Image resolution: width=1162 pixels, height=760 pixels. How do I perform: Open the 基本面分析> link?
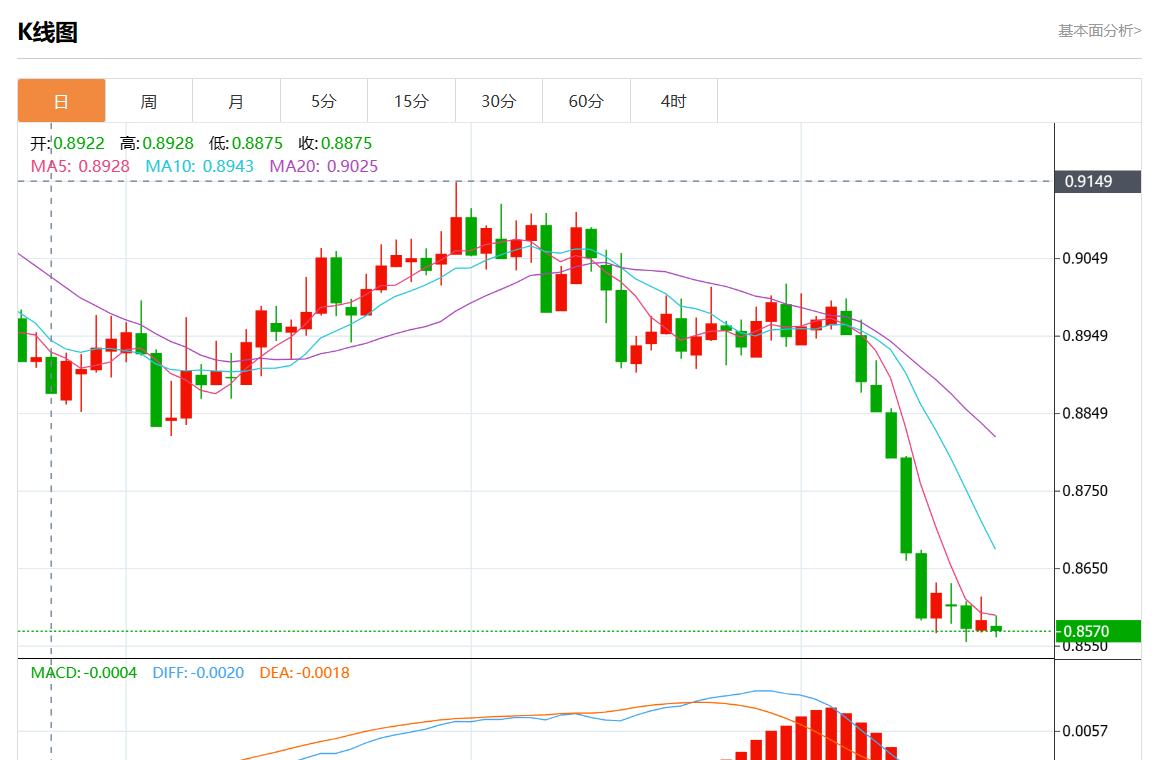(1099, 30)
